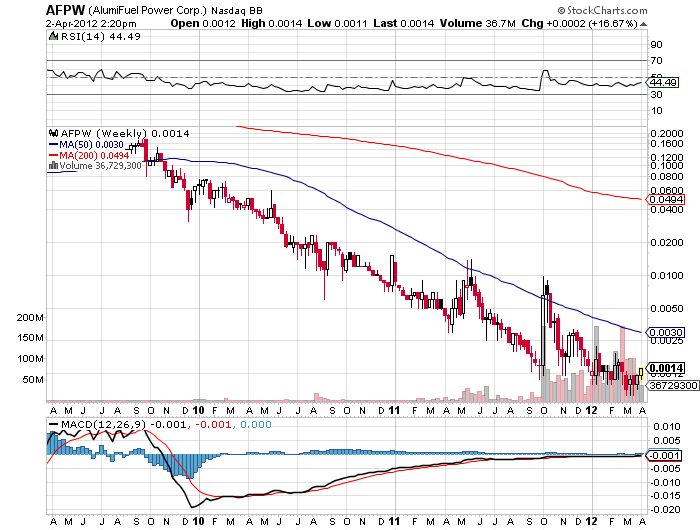Image resolution: width=700 pixels, height=530 pixels.
Task: Click the volume bars icon in legend
Action: pyautogui.click(x=54, y=166)
